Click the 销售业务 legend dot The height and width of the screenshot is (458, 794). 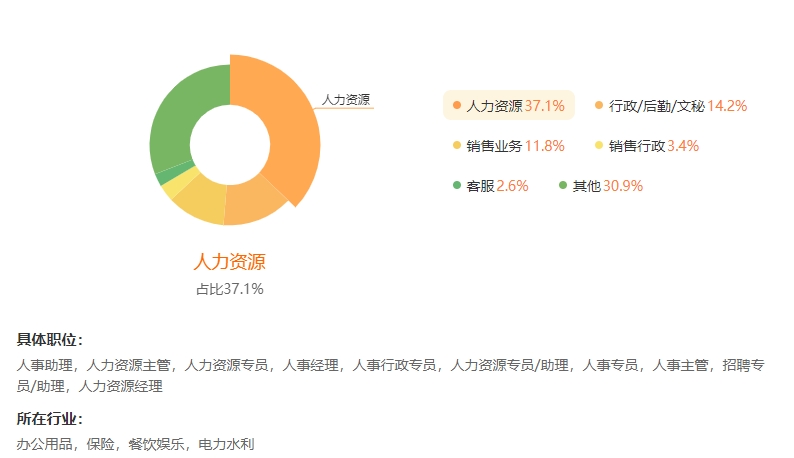pyautogui.click(x=457, y=145)
